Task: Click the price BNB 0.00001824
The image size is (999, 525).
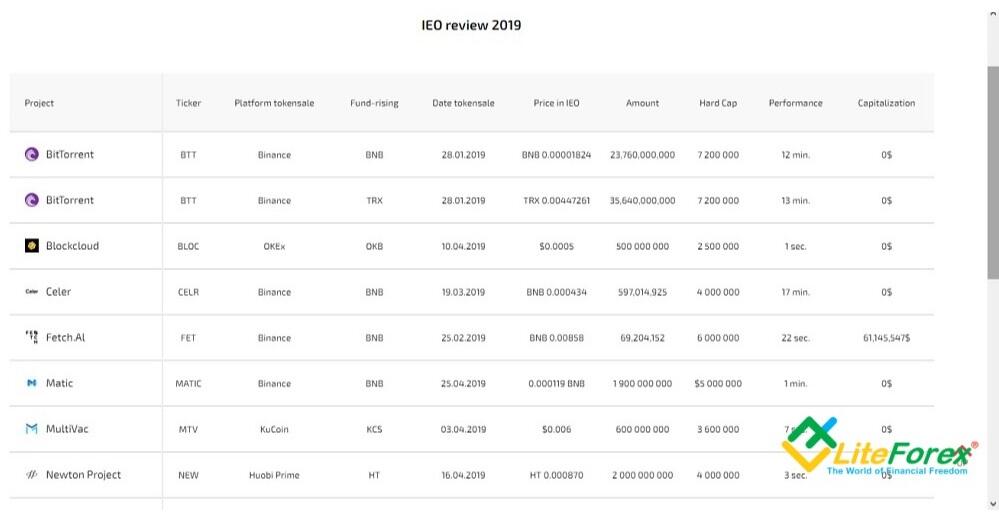Action: (556, 155)
